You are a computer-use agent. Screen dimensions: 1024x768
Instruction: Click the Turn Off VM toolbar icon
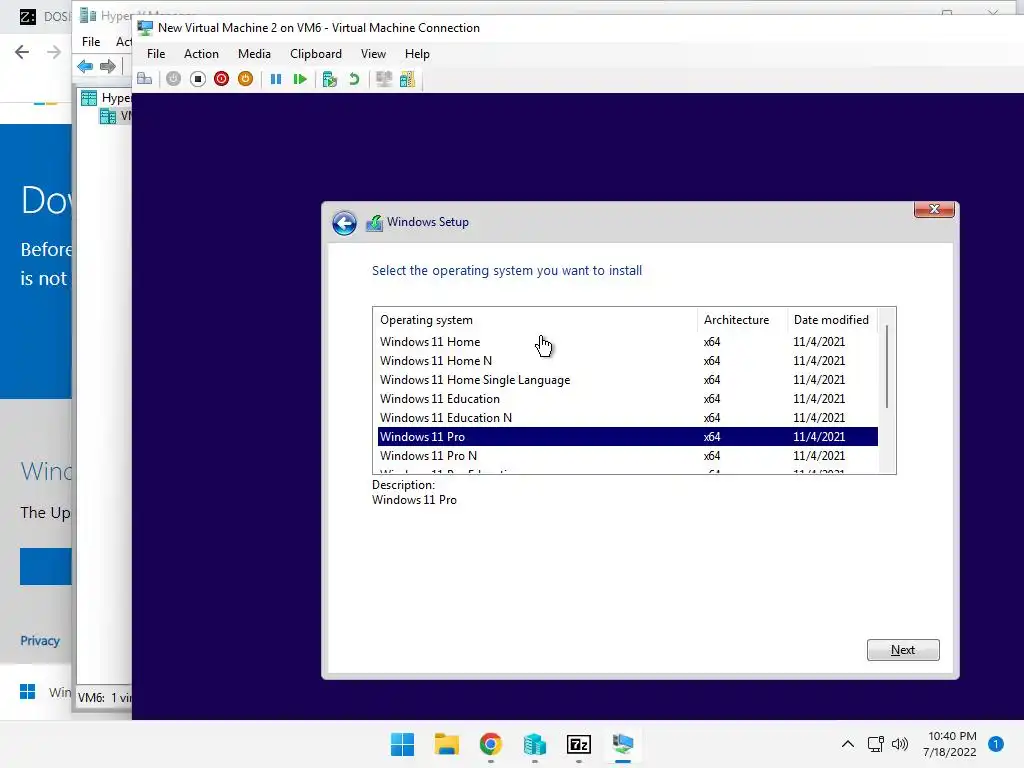(x=197, y=79)
